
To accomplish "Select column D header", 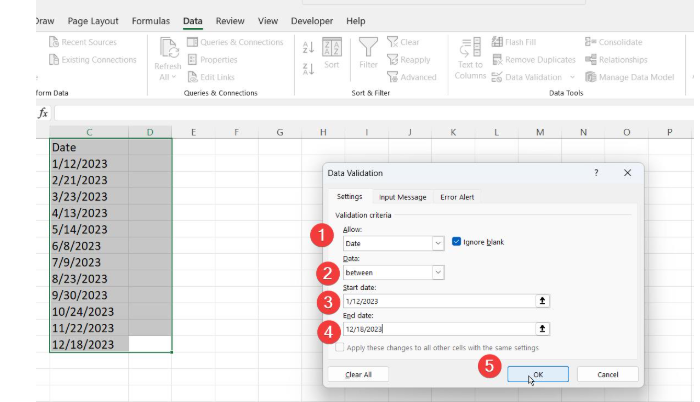I will (150, 132).
